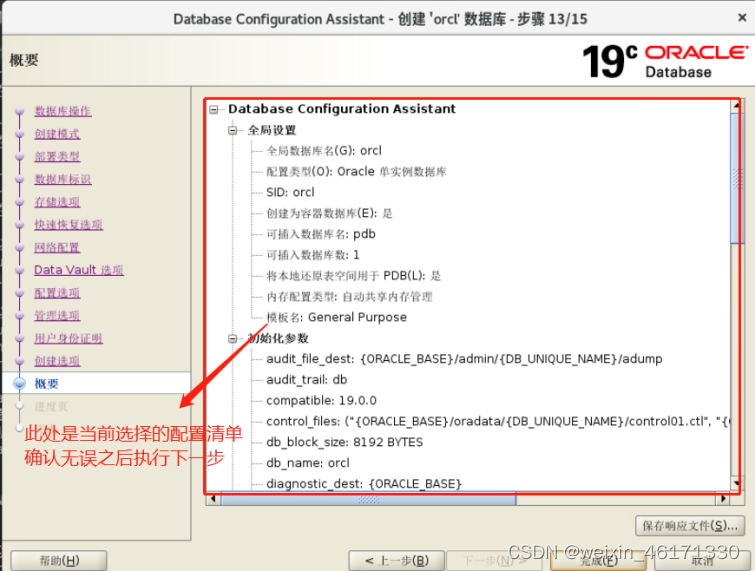This screenshot has width=755, height=571.
Task: Select the audit_trail: db row
Action: pos(306,380)
